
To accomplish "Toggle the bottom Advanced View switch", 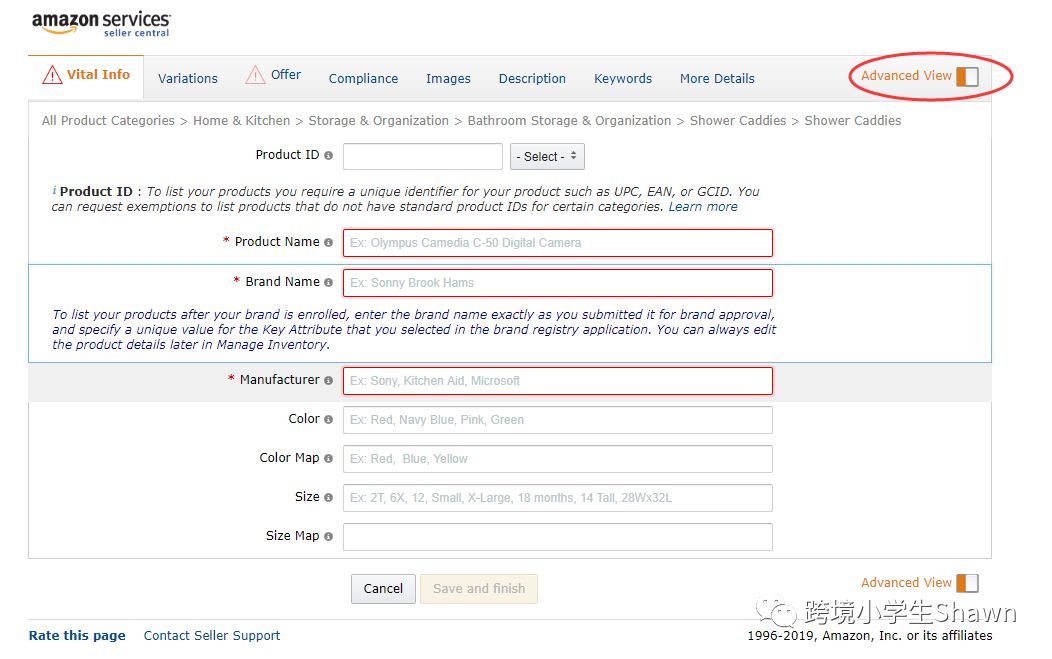I will (967, 583).
